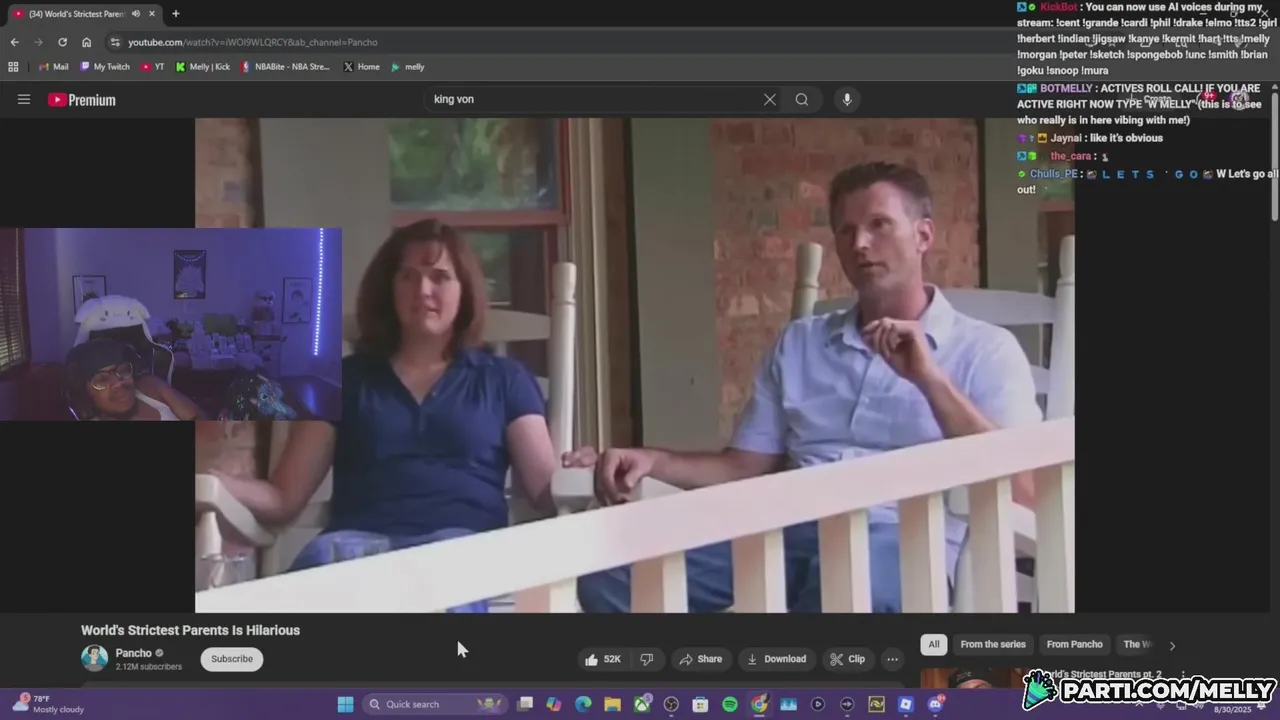This screenshot has width=1280, height=720.
Task: Click the magnifier search button
Action: (802, 100)
